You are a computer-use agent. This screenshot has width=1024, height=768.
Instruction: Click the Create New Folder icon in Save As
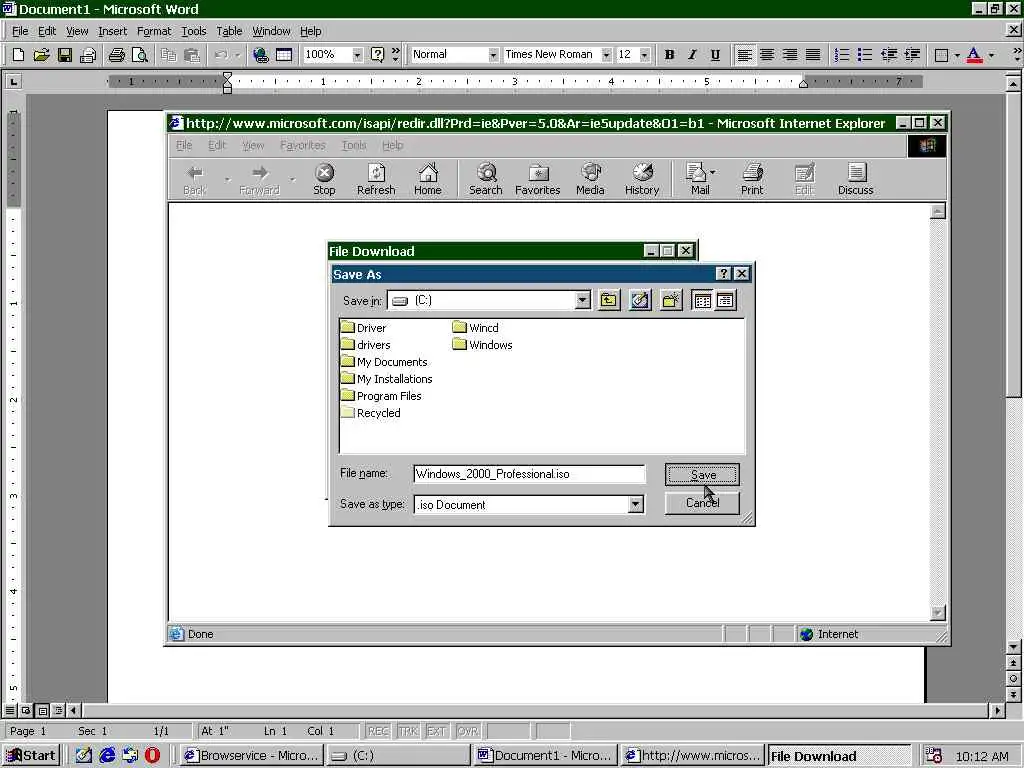tap(671, 300)
